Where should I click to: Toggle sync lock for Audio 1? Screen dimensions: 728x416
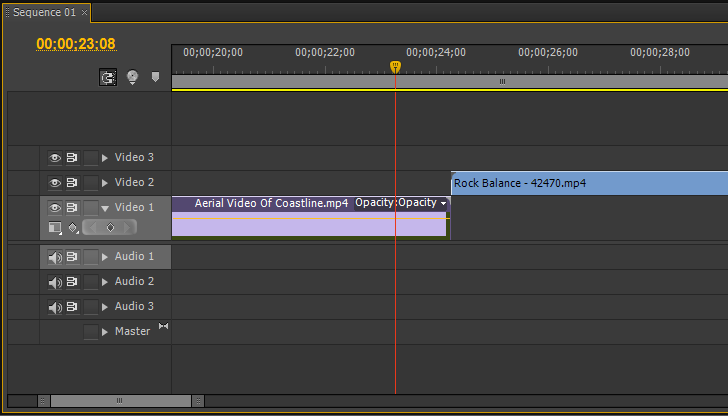(72, 257)
